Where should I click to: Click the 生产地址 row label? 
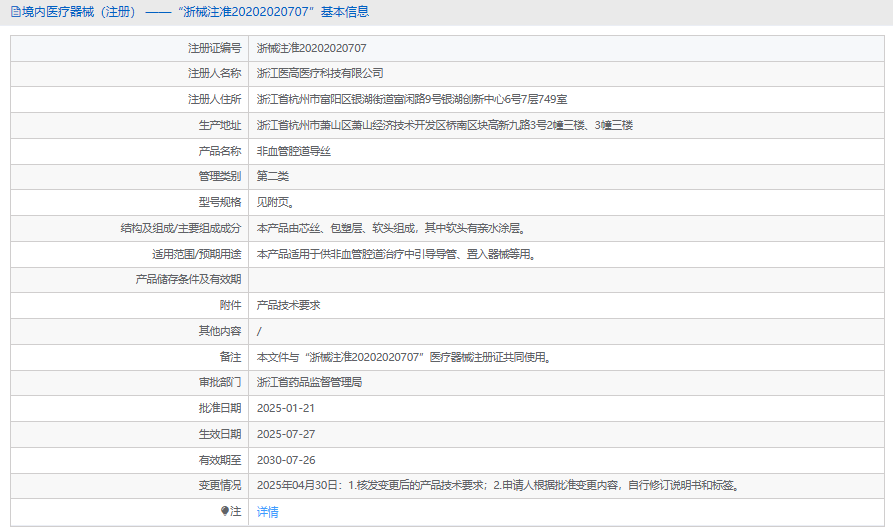pos(220,125)
